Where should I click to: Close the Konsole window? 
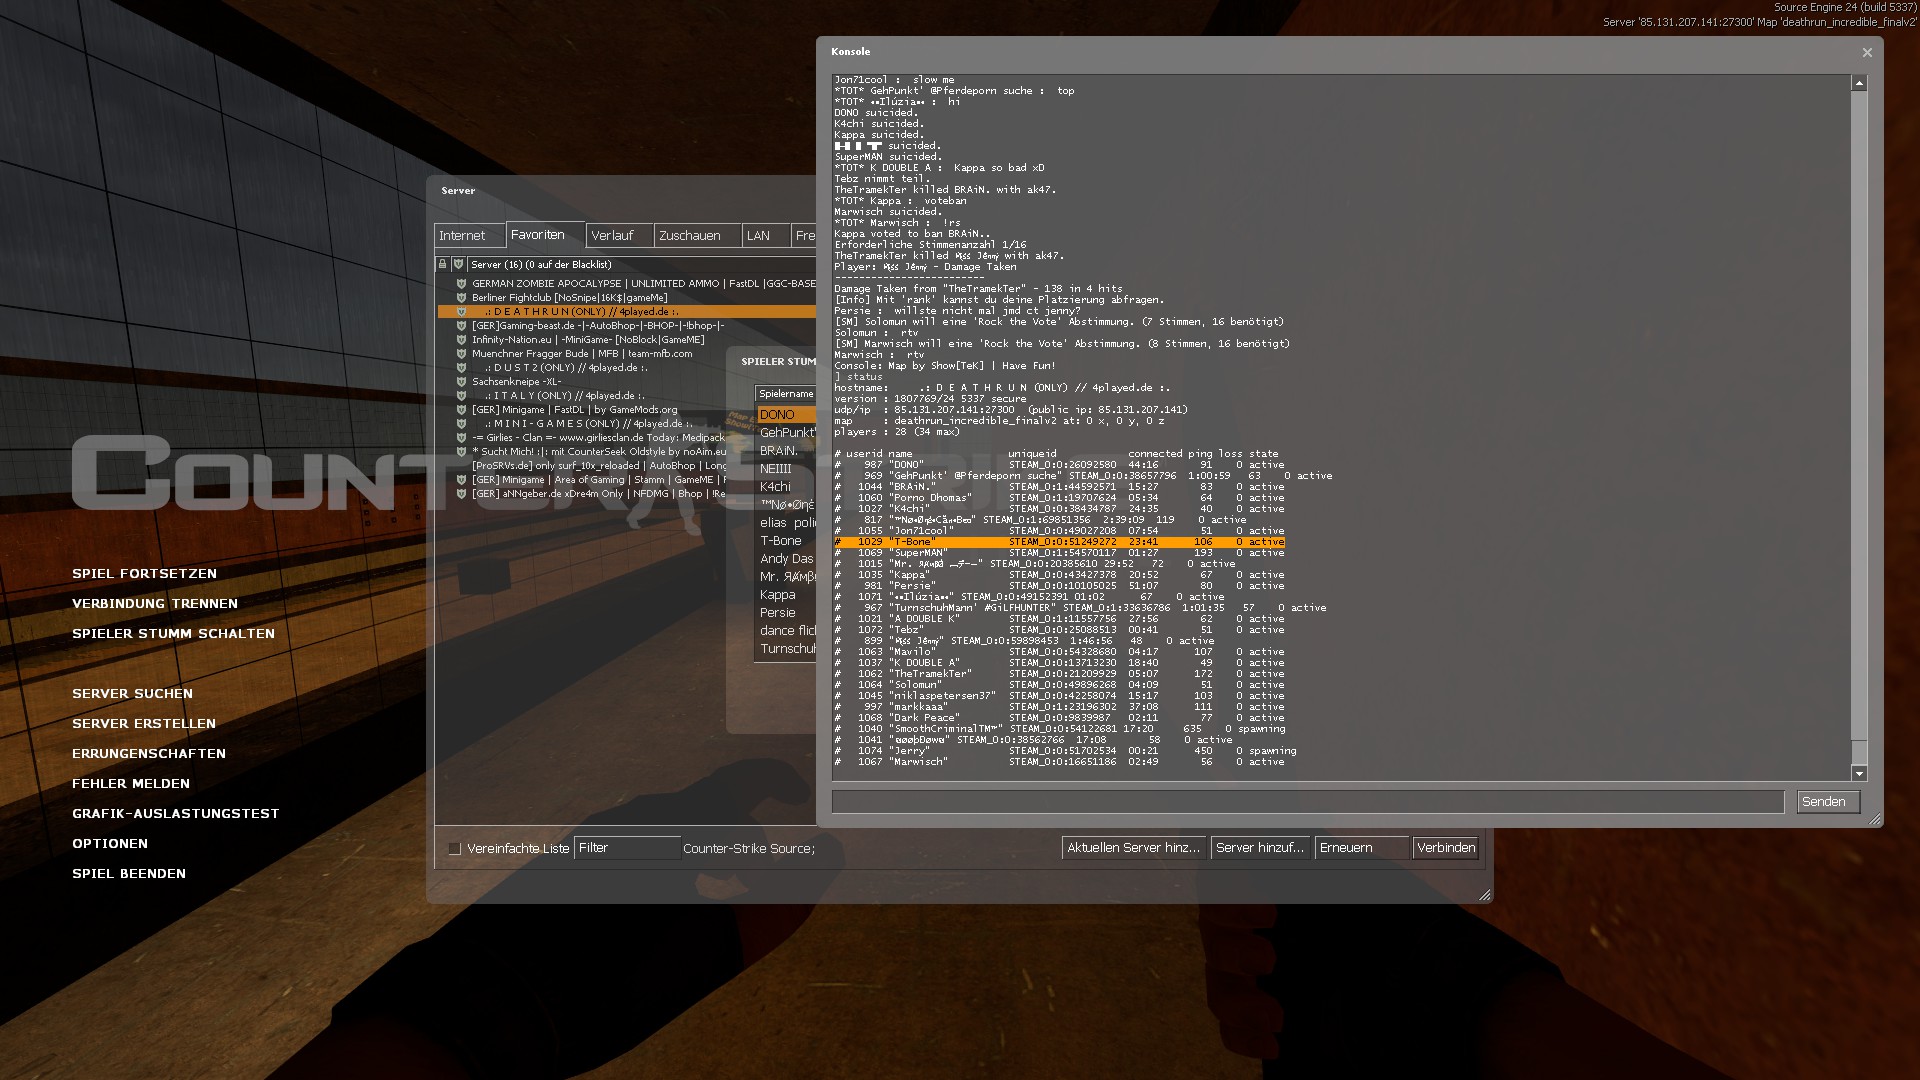[x=1867, y=53]
